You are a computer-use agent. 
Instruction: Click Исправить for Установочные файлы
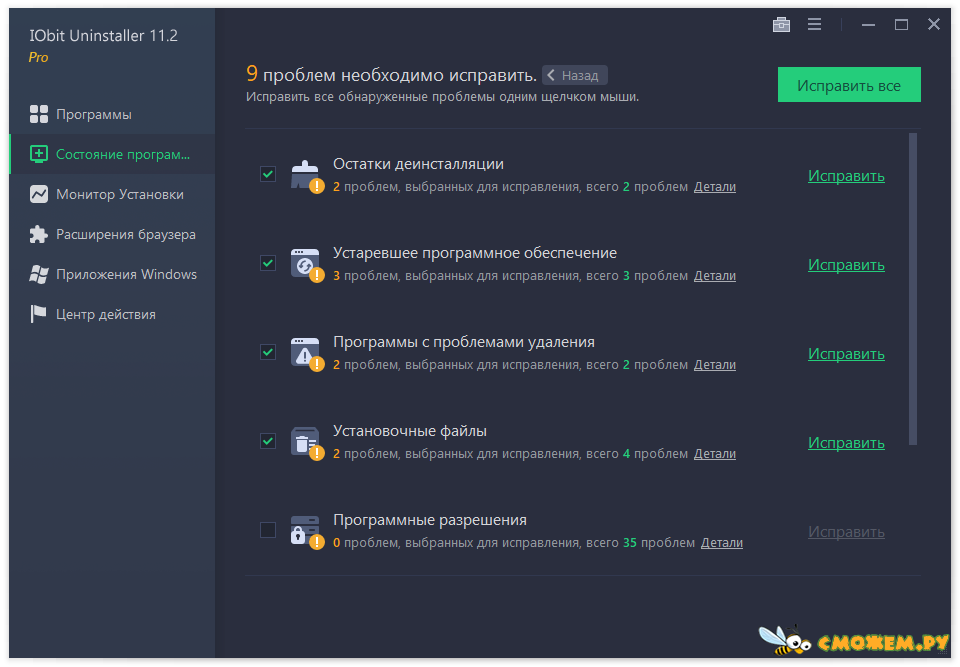coord(846,443)
